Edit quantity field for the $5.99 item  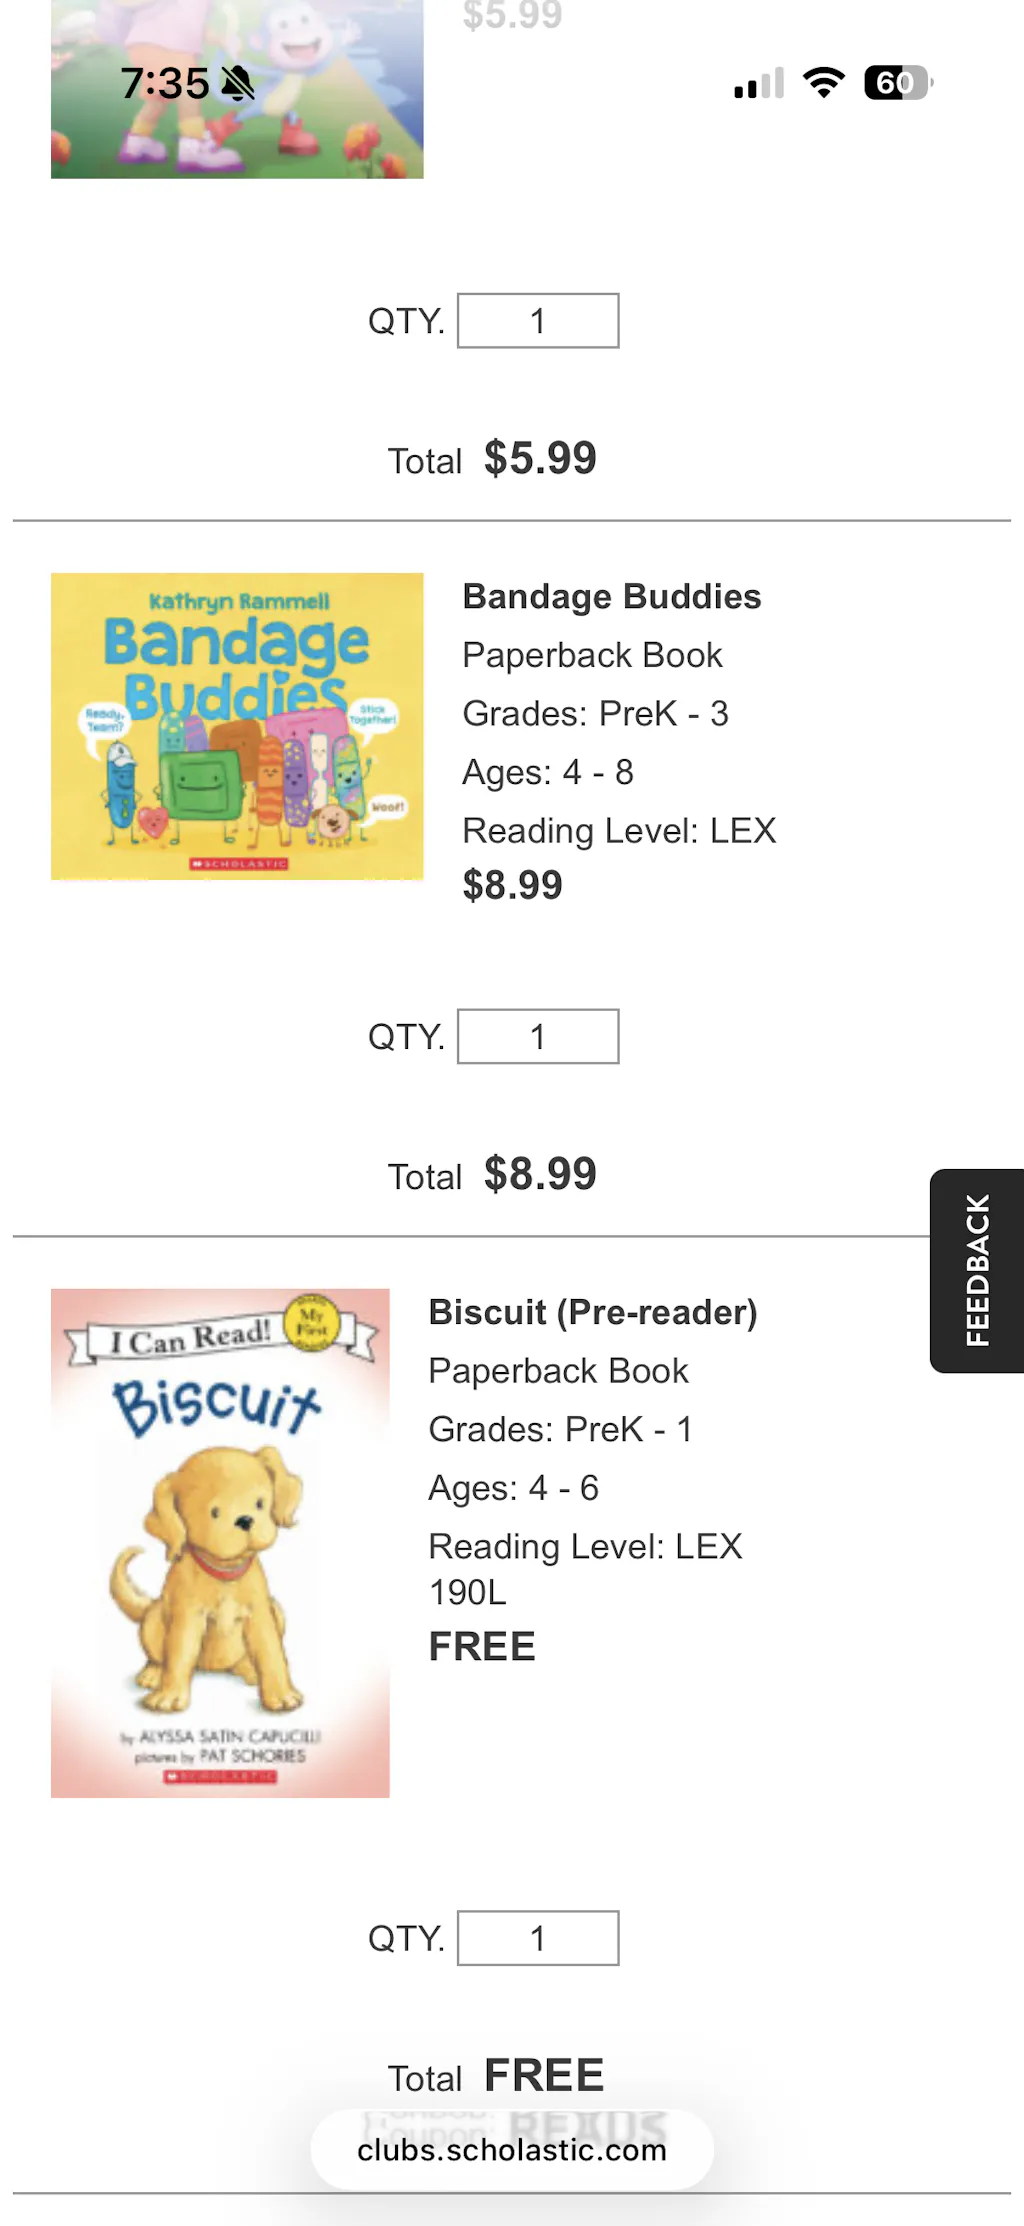pos(538,321)
